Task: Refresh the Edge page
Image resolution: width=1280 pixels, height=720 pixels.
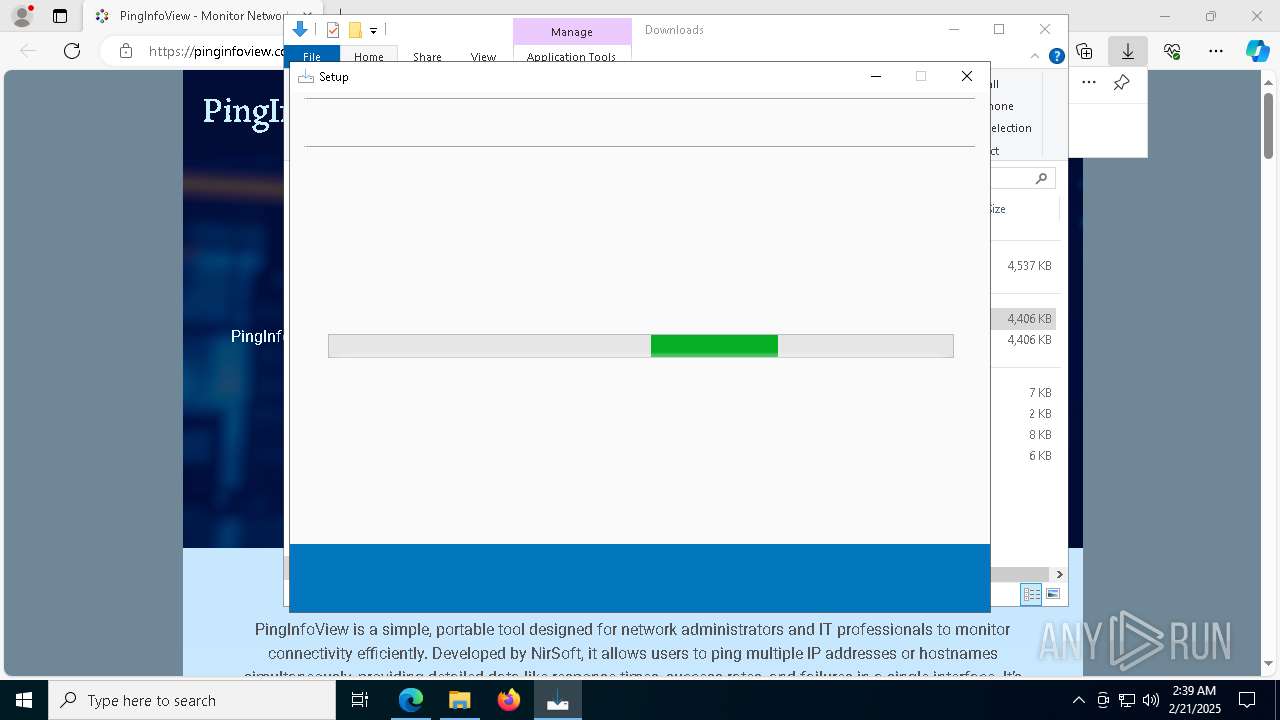Action: coord(72,51)
